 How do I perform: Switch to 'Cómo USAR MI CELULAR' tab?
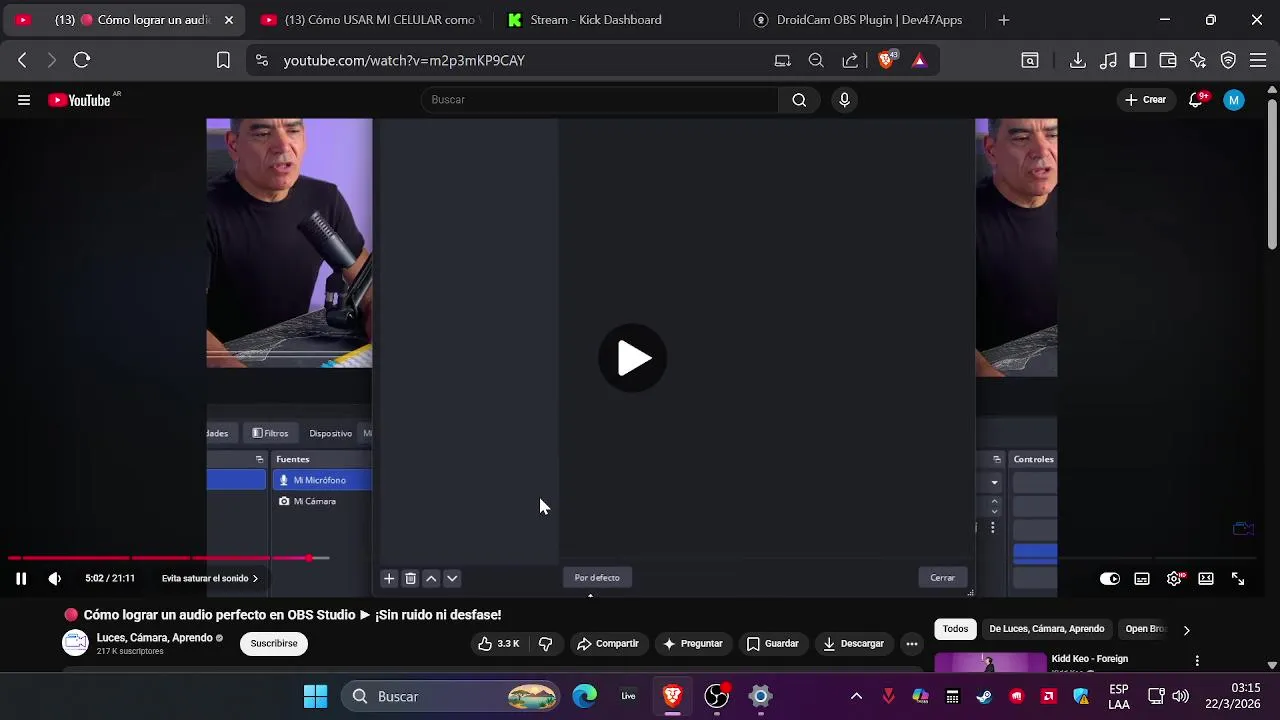click(370, 20)
